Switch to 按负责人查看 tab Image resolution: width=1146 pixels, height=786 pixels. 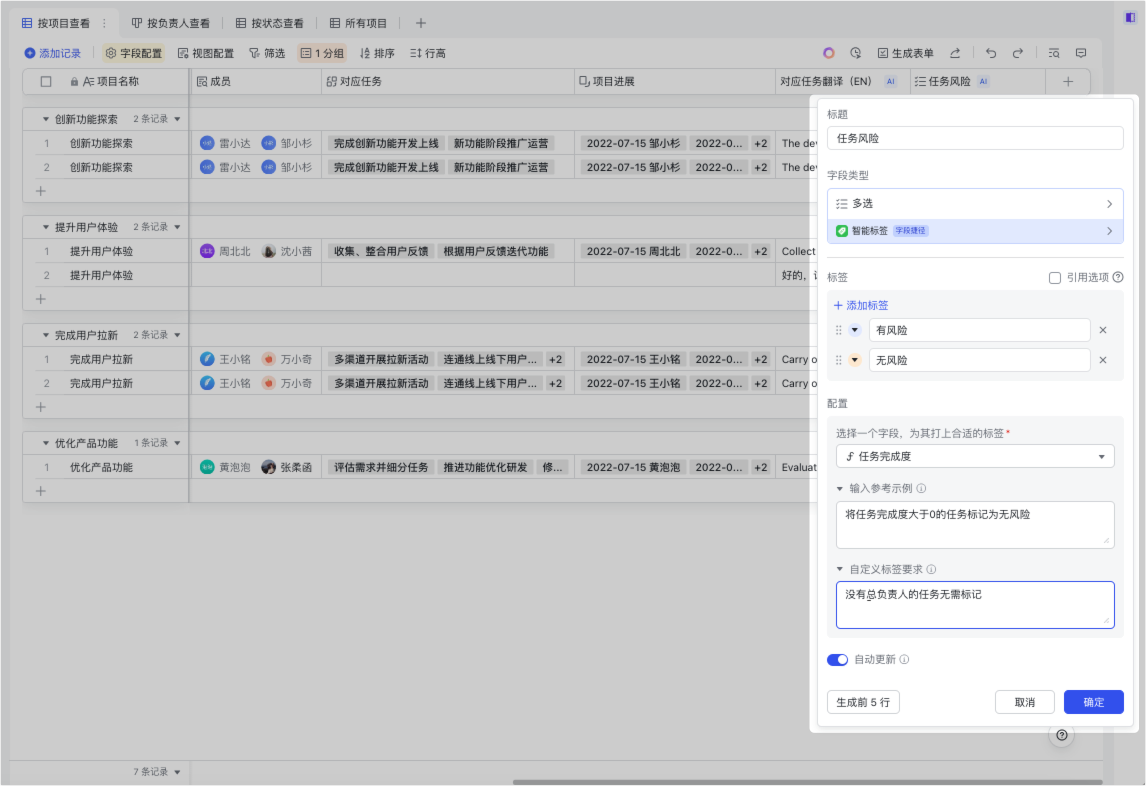point(170,23)
